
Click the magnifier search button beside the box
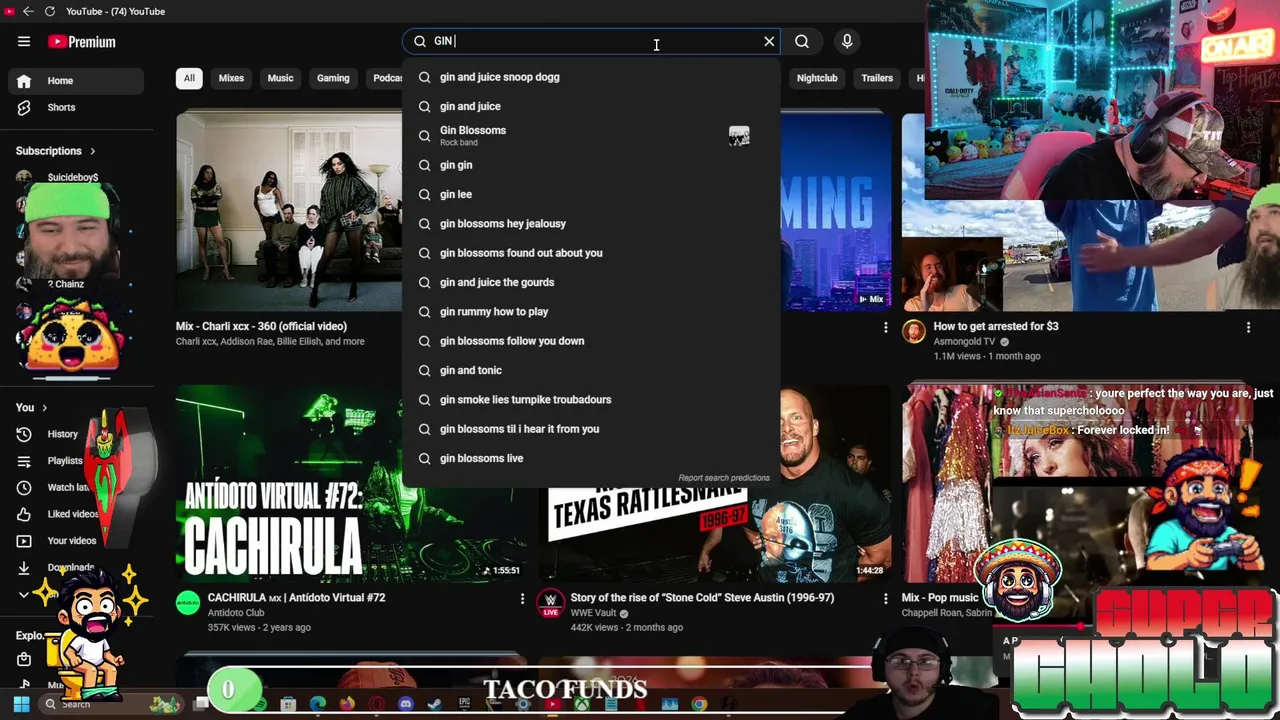(x=802, y=41)
